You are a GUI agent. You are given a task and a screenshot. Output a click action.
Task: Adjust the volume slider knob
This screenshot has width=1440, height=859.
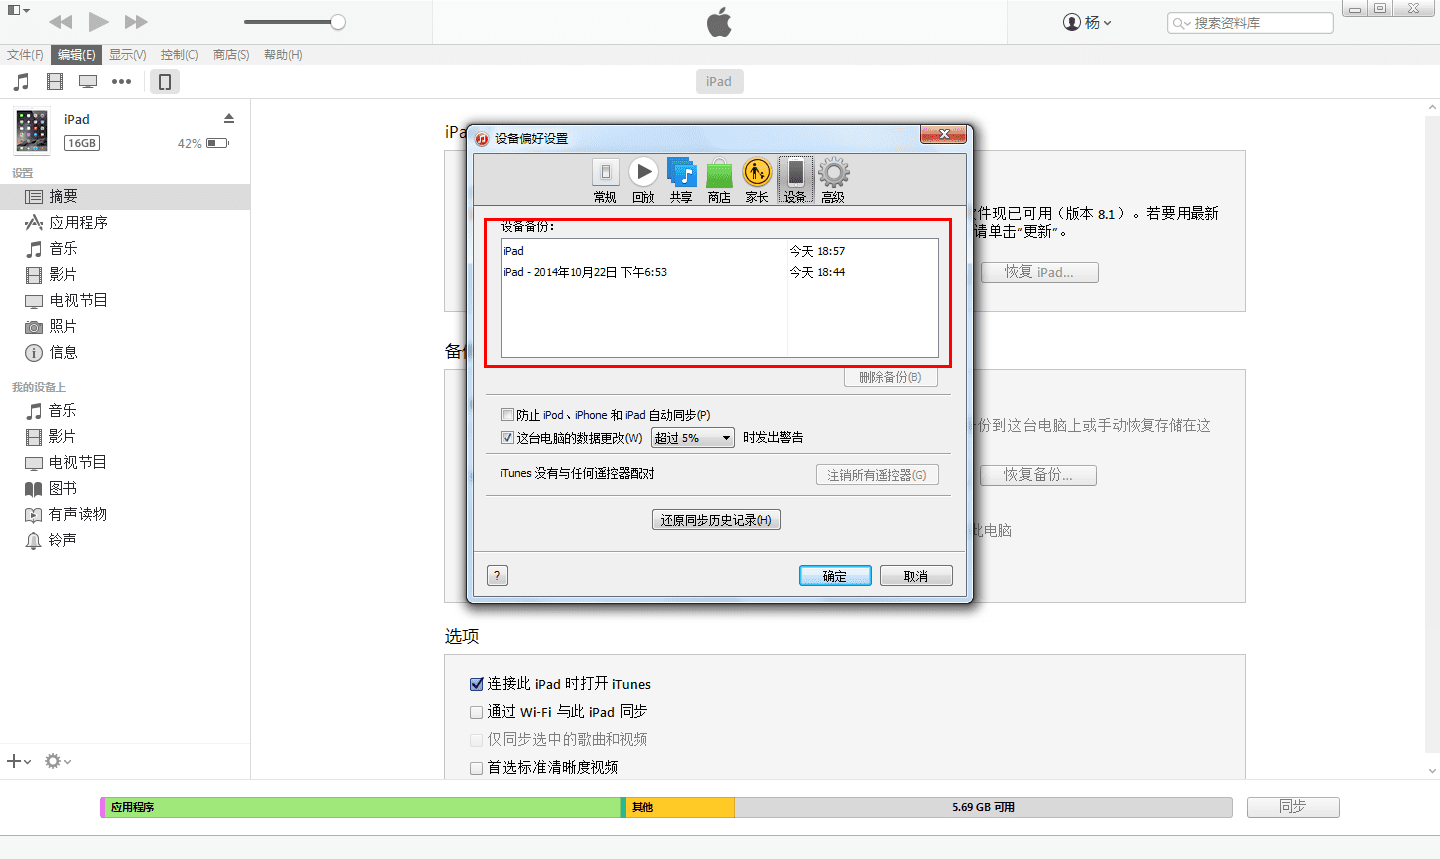click(338, 22)
